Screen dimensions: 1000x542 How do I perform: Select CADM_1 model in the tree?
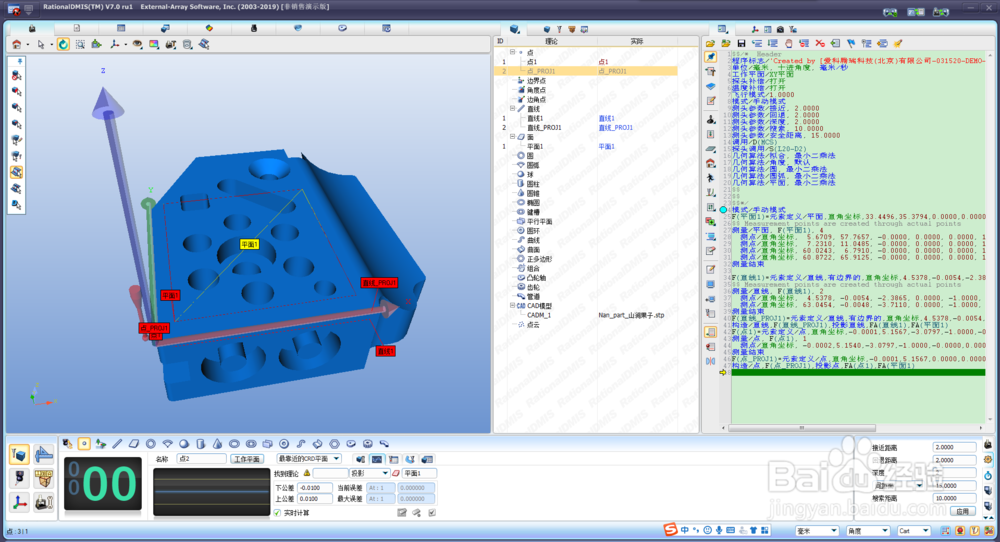pos(538,315)
